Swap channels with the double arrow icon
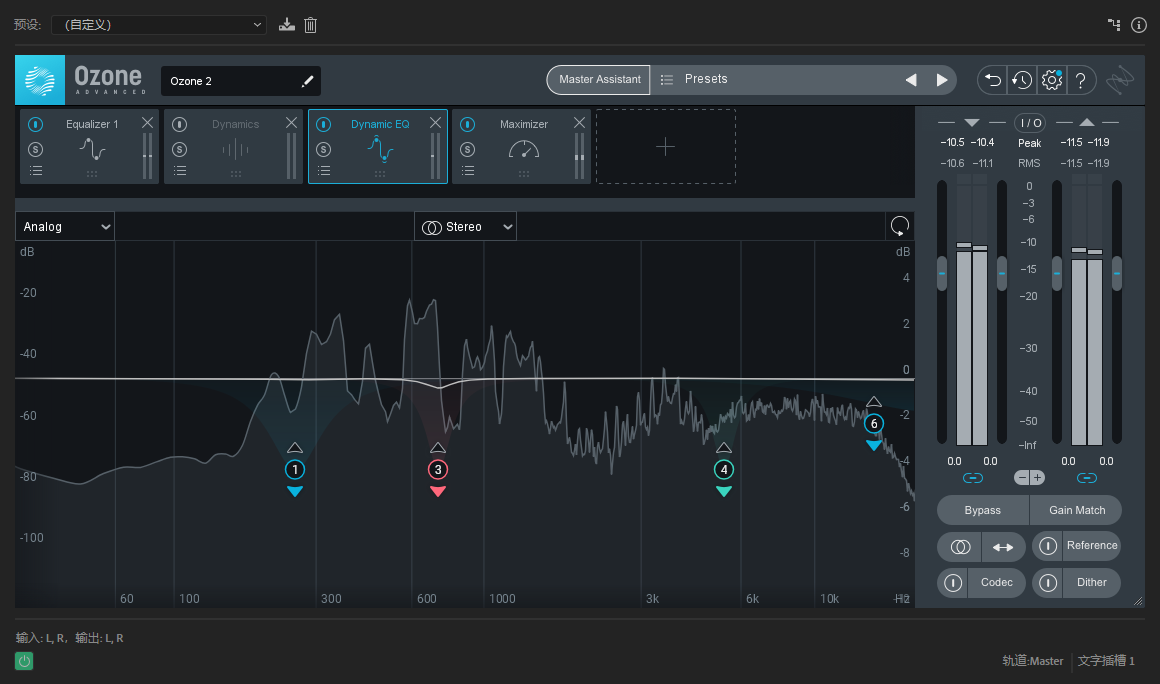Screen dimensions: 1160x684 coord(1003,546)
